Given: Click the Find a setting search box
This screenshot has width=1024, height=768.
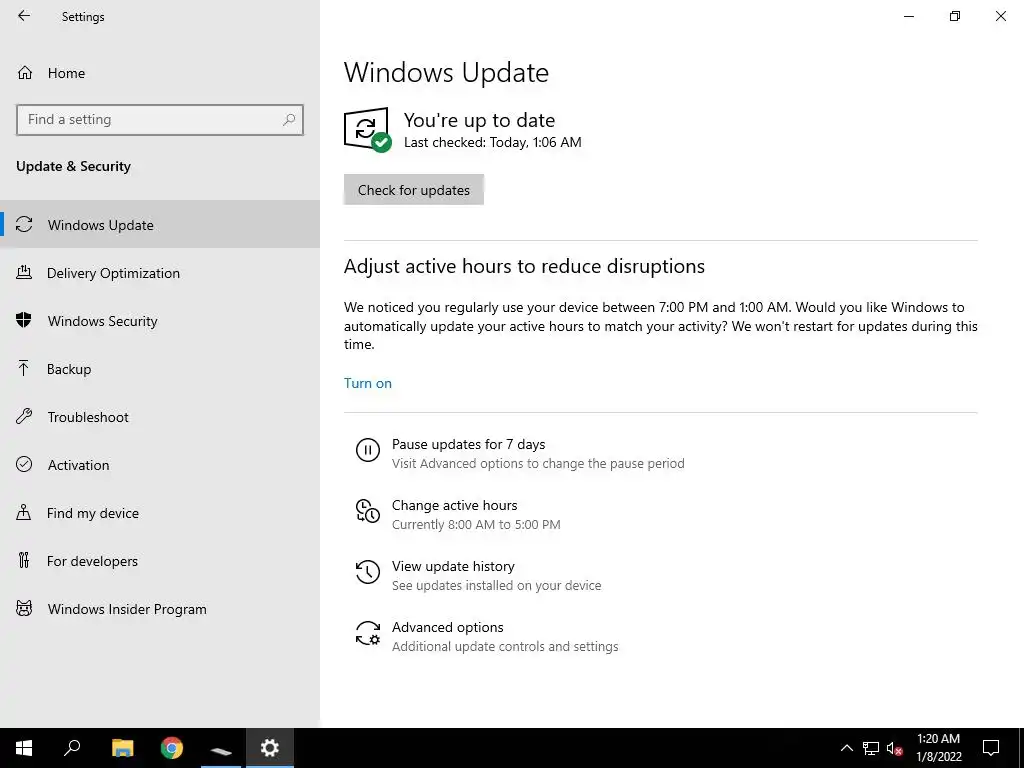Looking at the screenshot, I should coord(160,120).
